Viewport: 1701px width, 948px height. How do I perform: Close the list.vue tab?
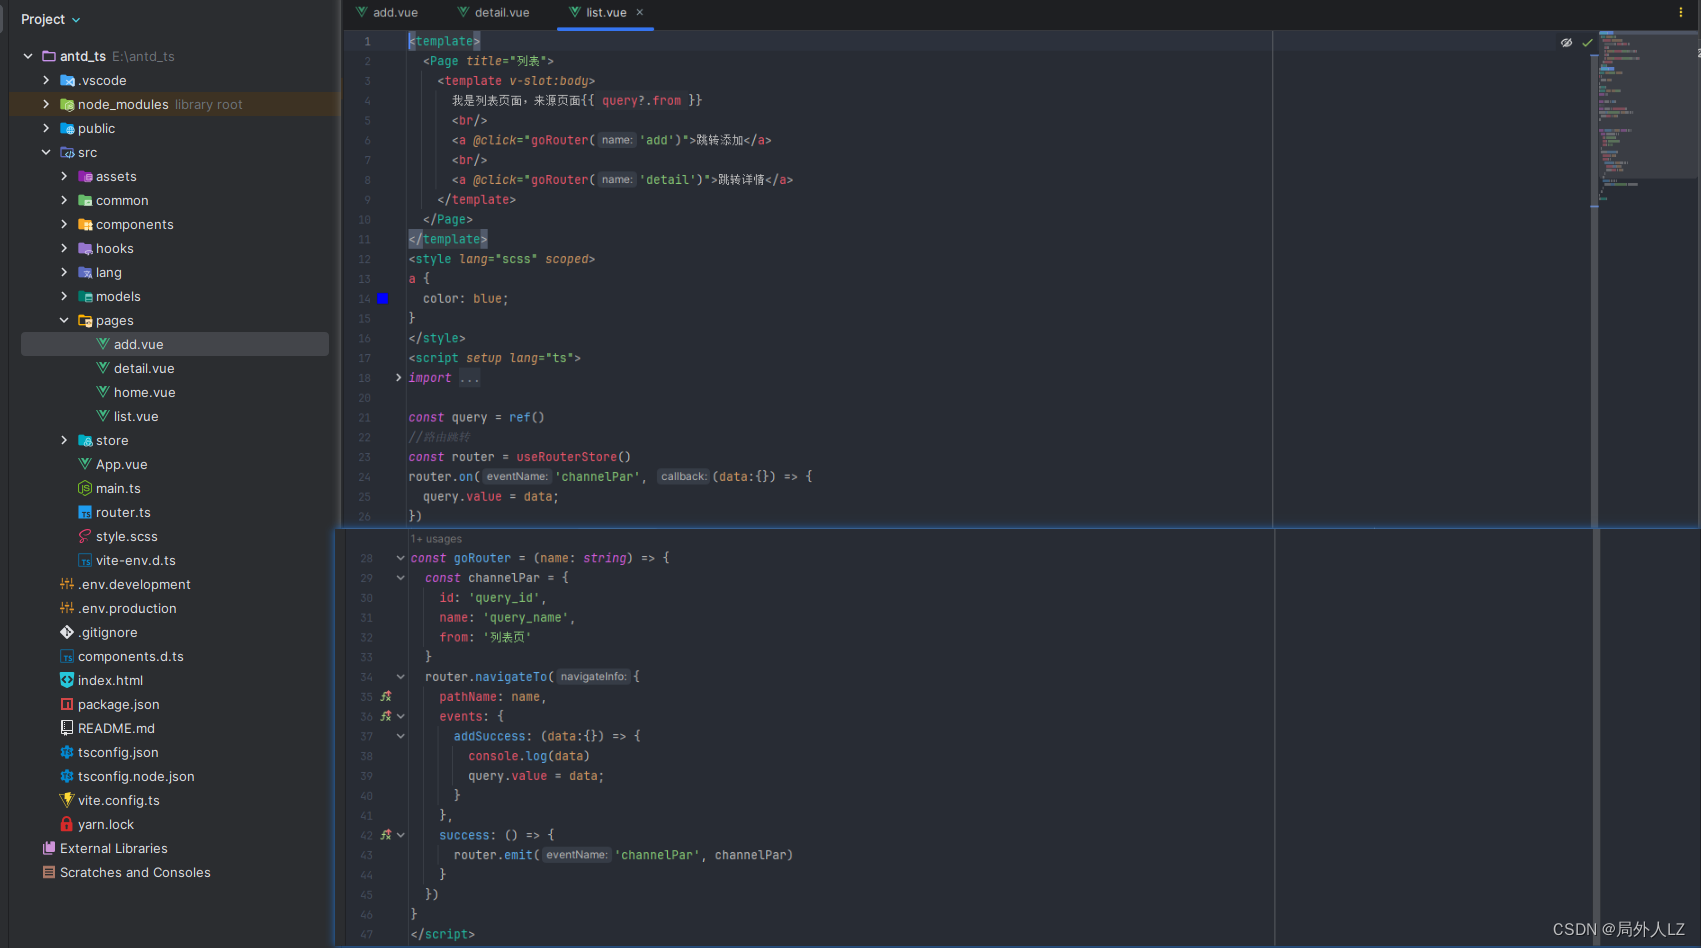pyautogui.click(x=640, y=12)
